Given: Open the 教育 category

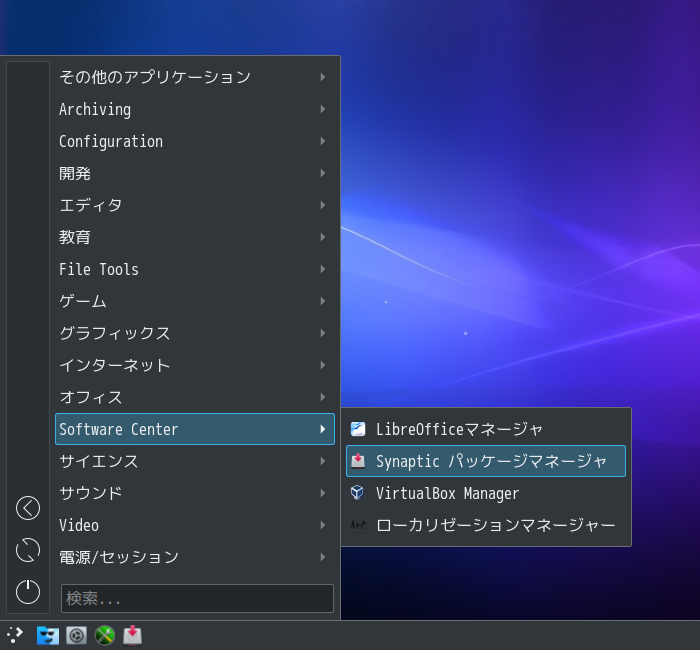Looking at the screenshot, I should [x=195, y=237].
